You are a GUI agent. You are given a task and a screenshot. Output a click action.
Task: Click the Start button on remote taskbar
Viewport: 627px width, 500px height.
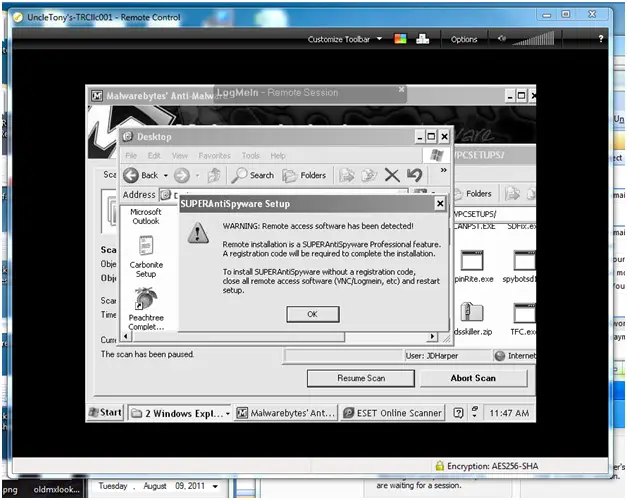105,412
